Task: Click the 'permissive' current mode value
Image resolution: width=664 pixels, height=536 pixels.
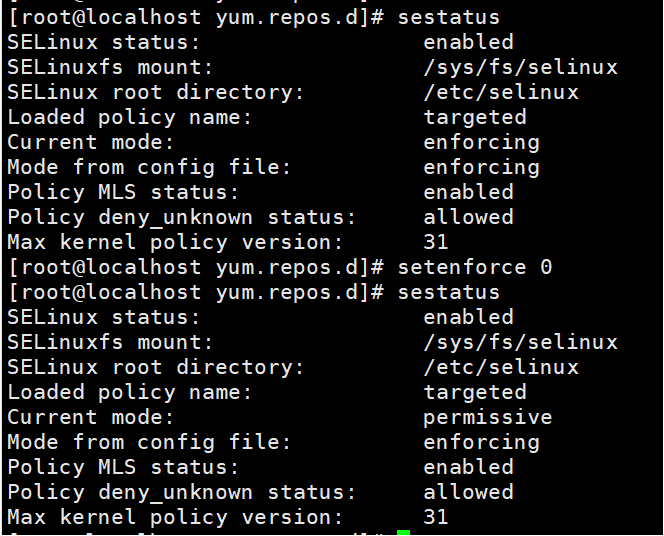Action: (x=487, y=418)
